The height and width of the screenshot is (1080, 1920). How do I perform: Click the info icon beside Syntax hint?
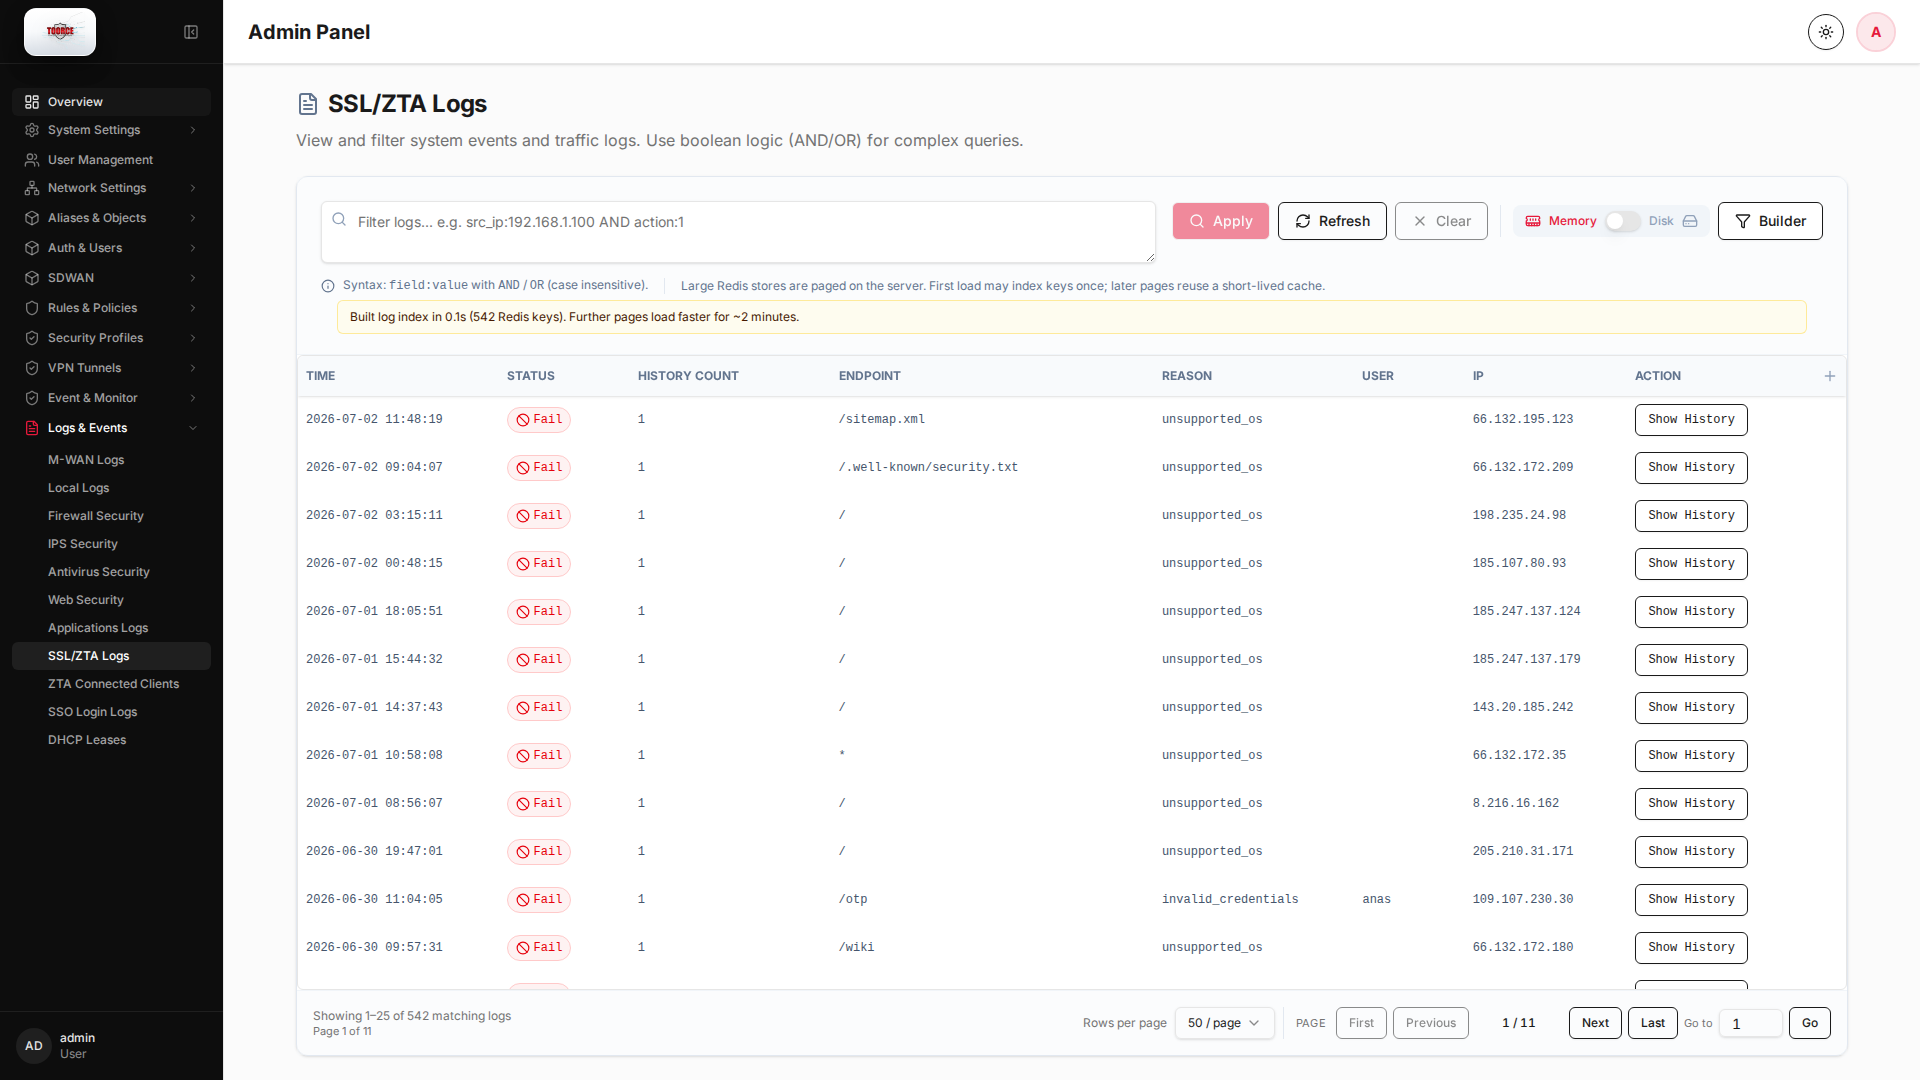click(328, 286)
